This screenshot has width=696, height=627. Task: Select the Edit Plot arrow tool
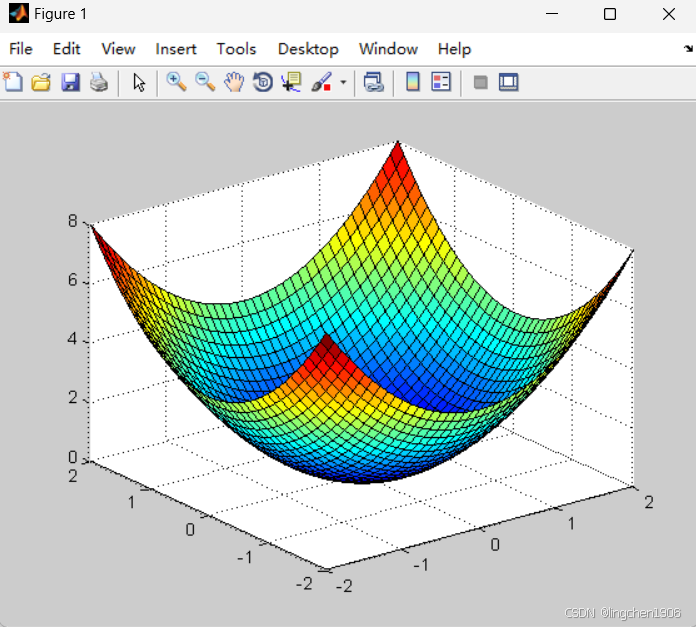[139, 83]
